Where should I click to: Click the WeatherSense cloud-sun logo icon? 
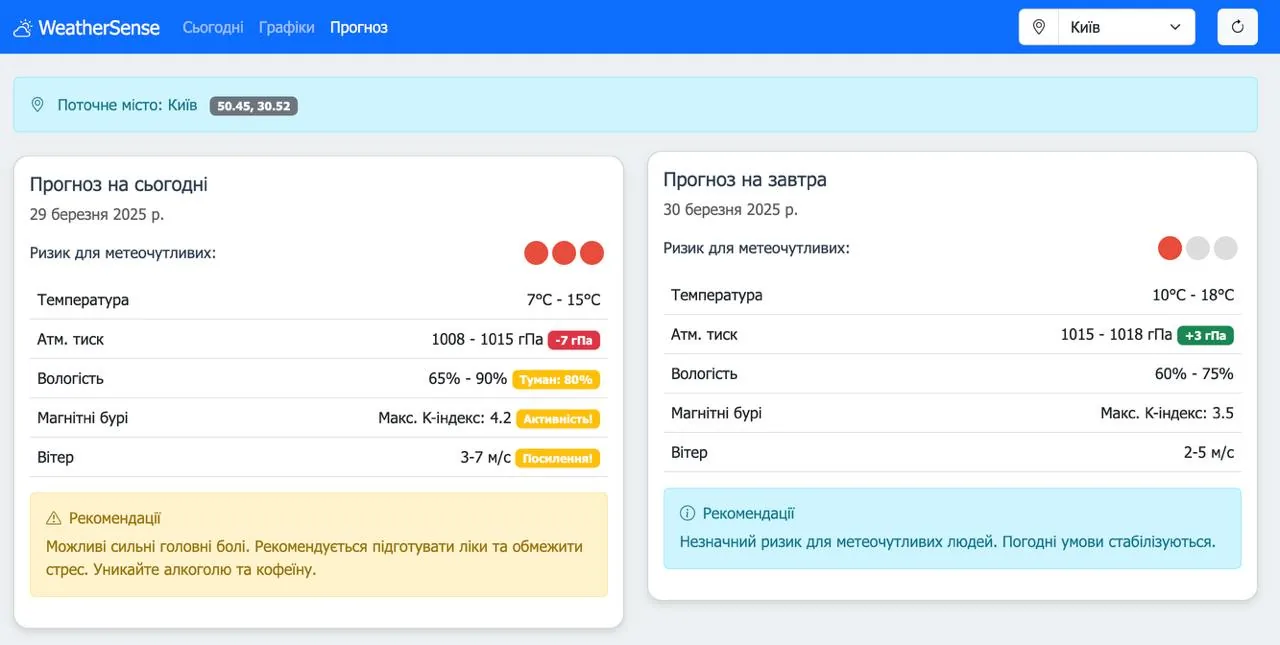click(22, 28)
